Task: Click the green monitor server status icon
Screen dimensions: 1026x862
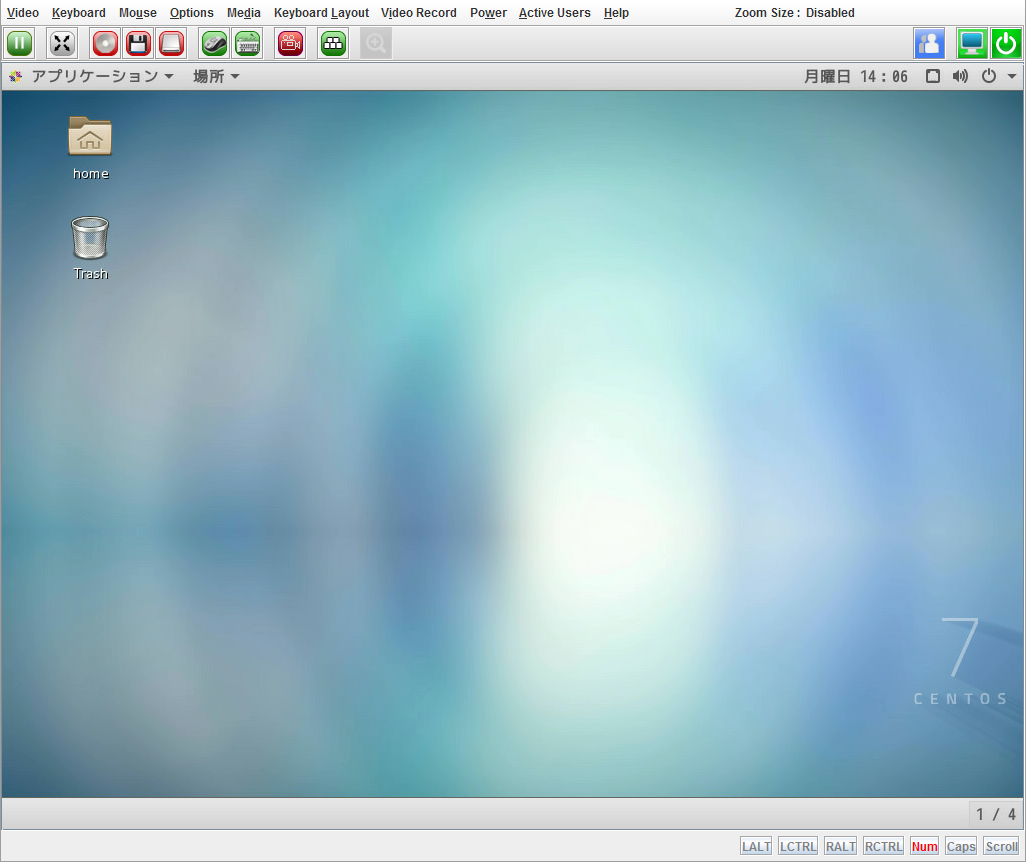Action: [972, 44]
